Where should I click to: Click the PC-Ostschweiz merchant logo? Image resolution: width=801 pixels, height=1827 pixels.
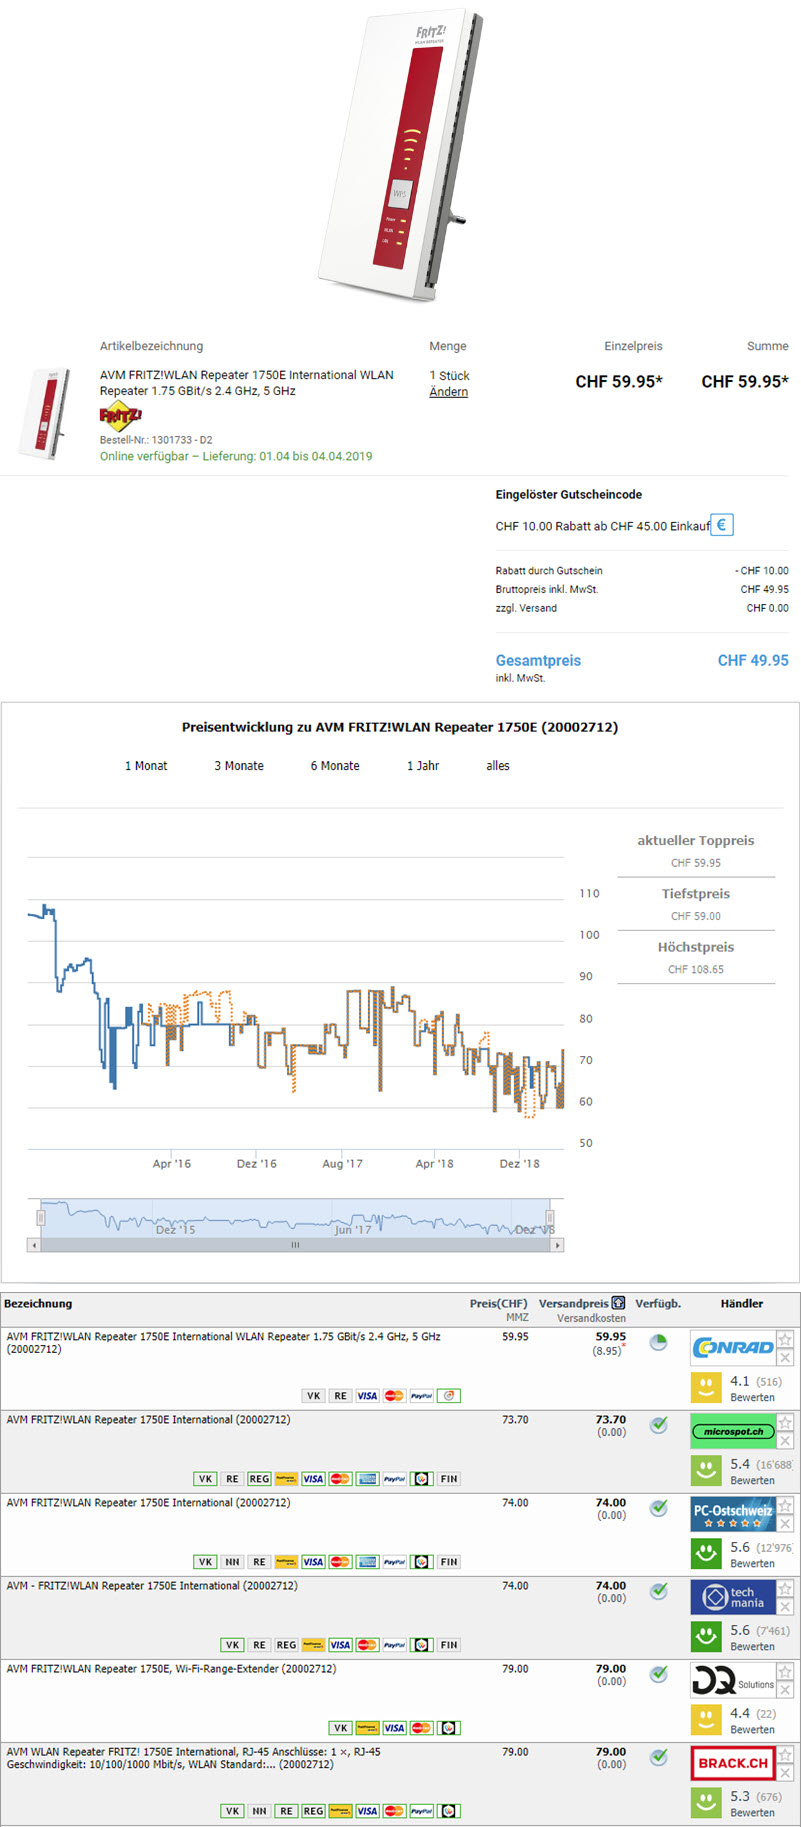[x=732, y=1514]
